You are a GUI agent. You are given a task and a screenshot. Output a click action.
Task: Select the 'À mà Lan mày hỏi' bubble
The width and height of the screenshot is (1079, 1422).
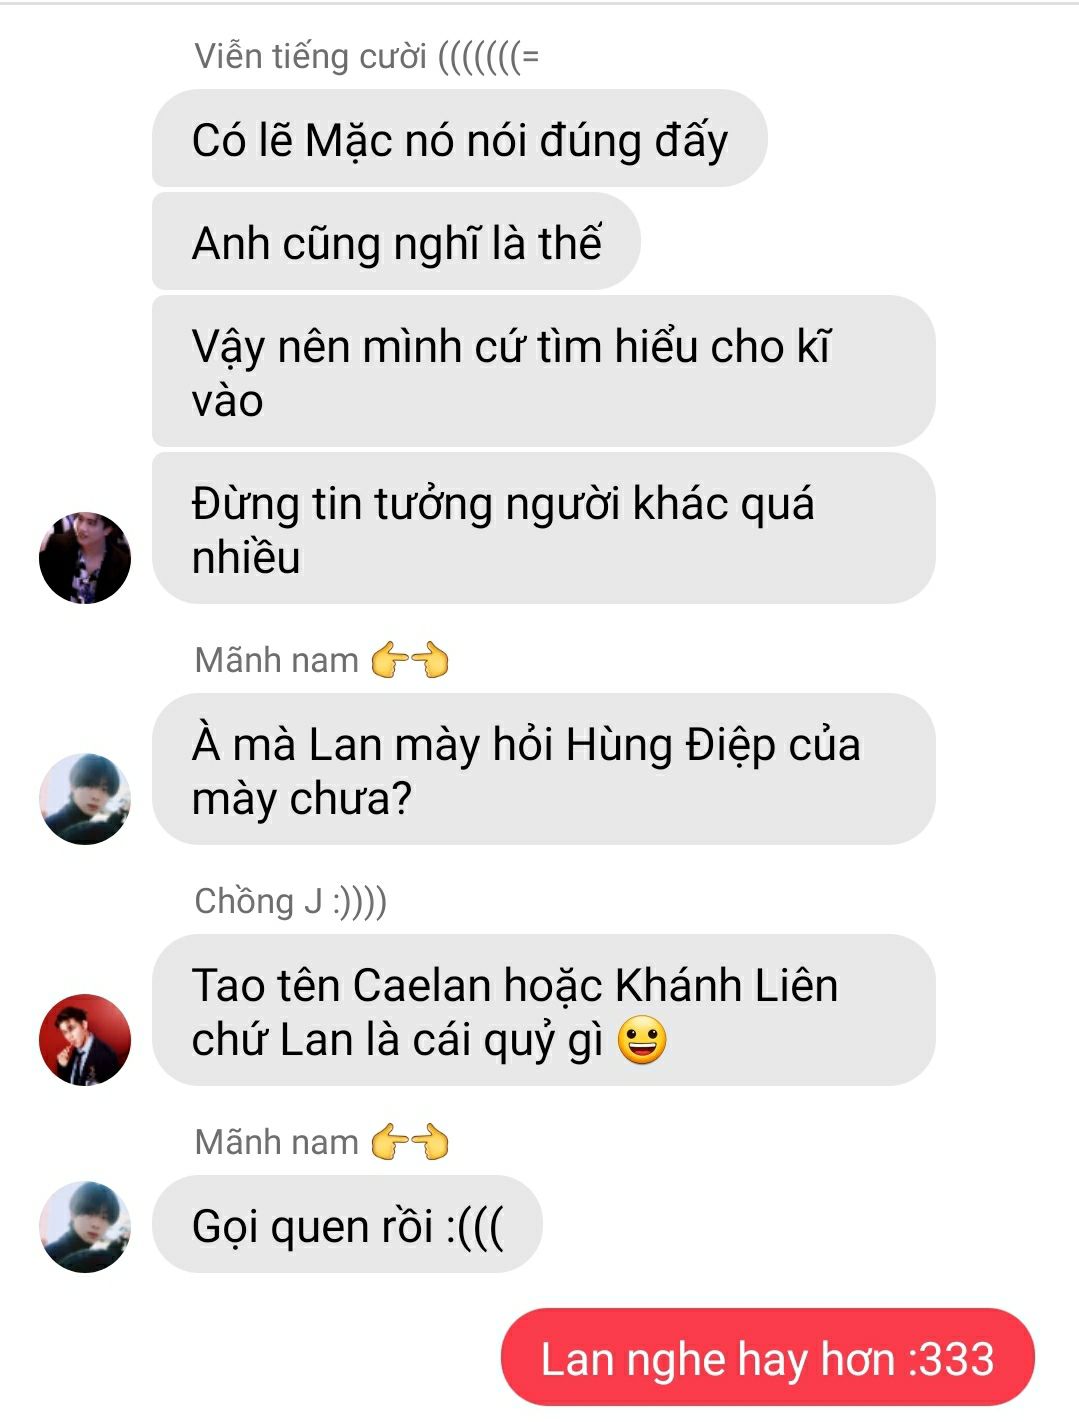click(x=543, y=769)
